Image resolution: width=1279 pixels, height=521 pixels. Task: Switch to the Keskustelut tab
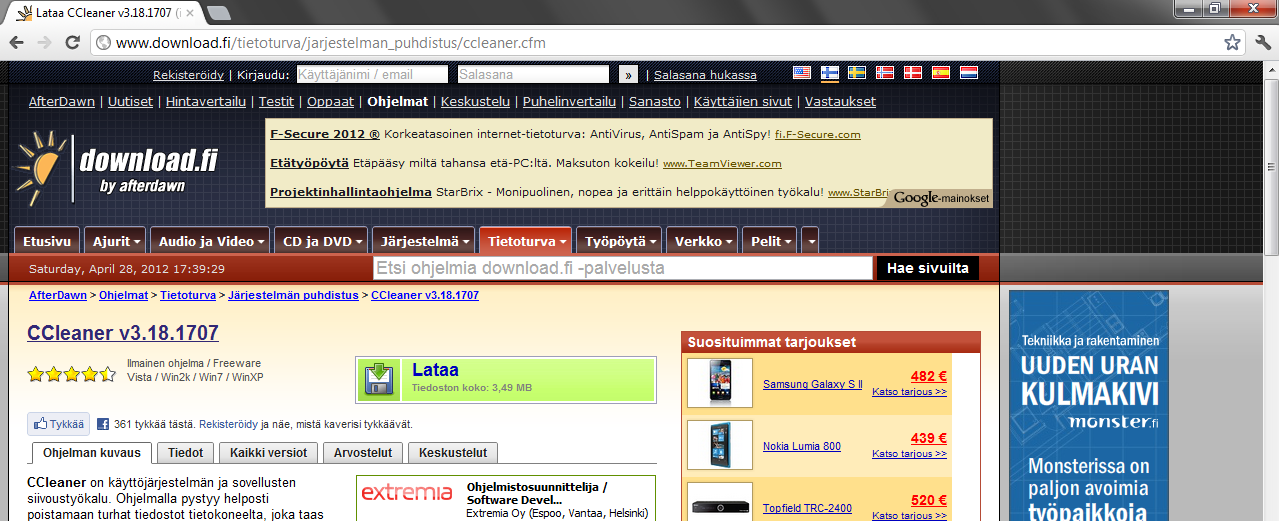click(x=453, y=453)
